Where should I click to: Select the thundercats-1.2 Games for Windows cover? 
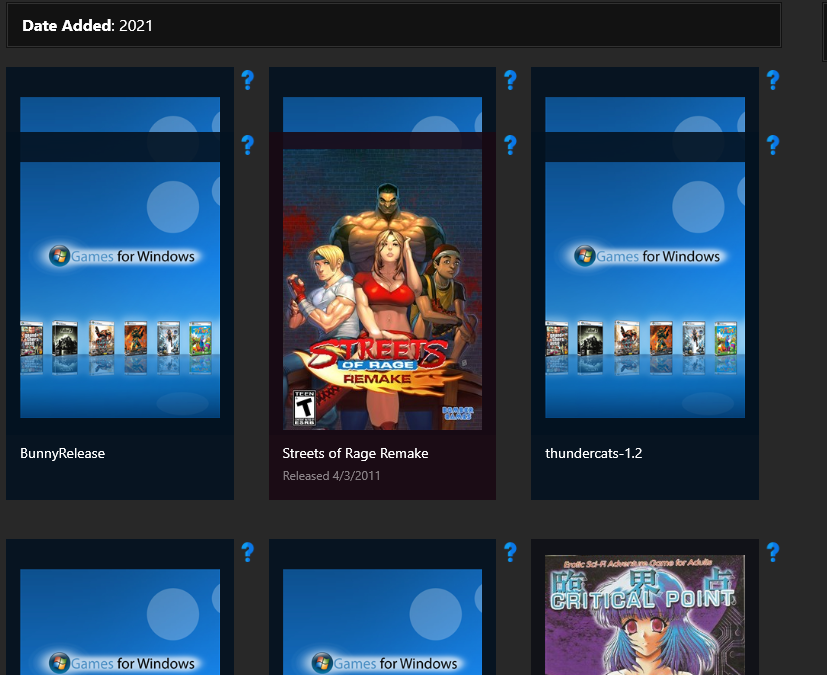pyautogui.click(x=645, y=290)
